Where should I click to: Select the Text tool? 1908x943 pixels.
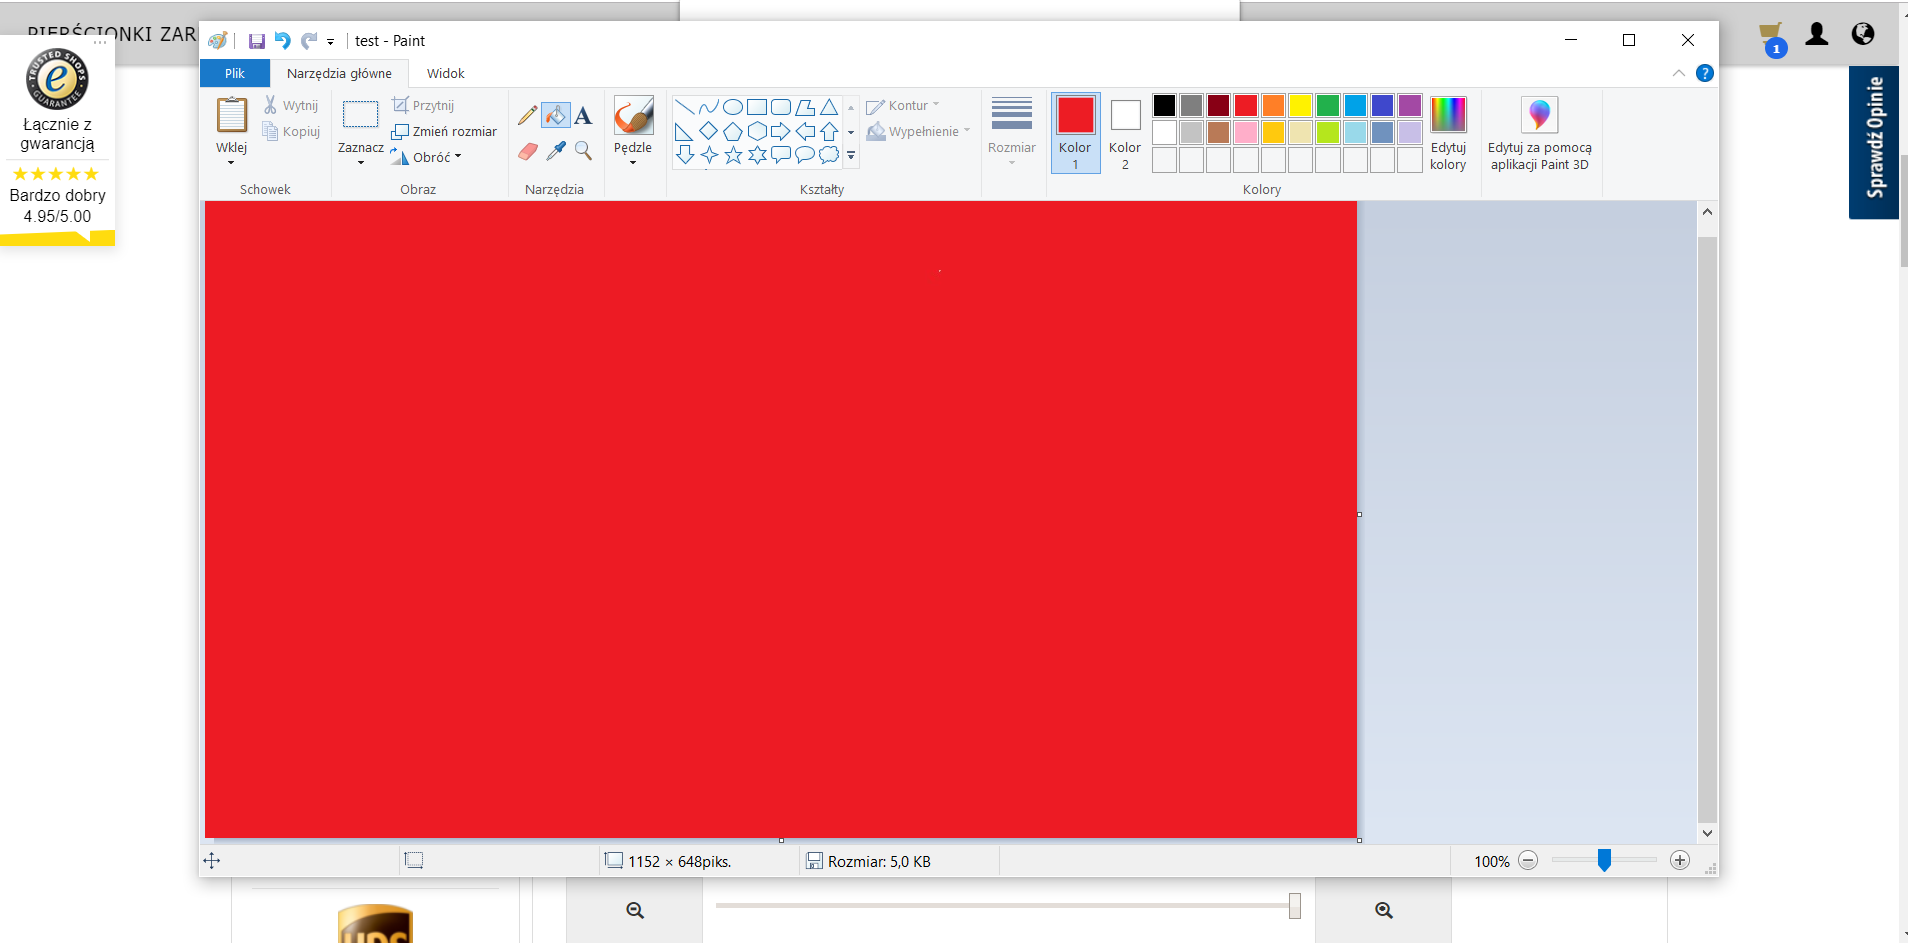[x=584, y=115]
